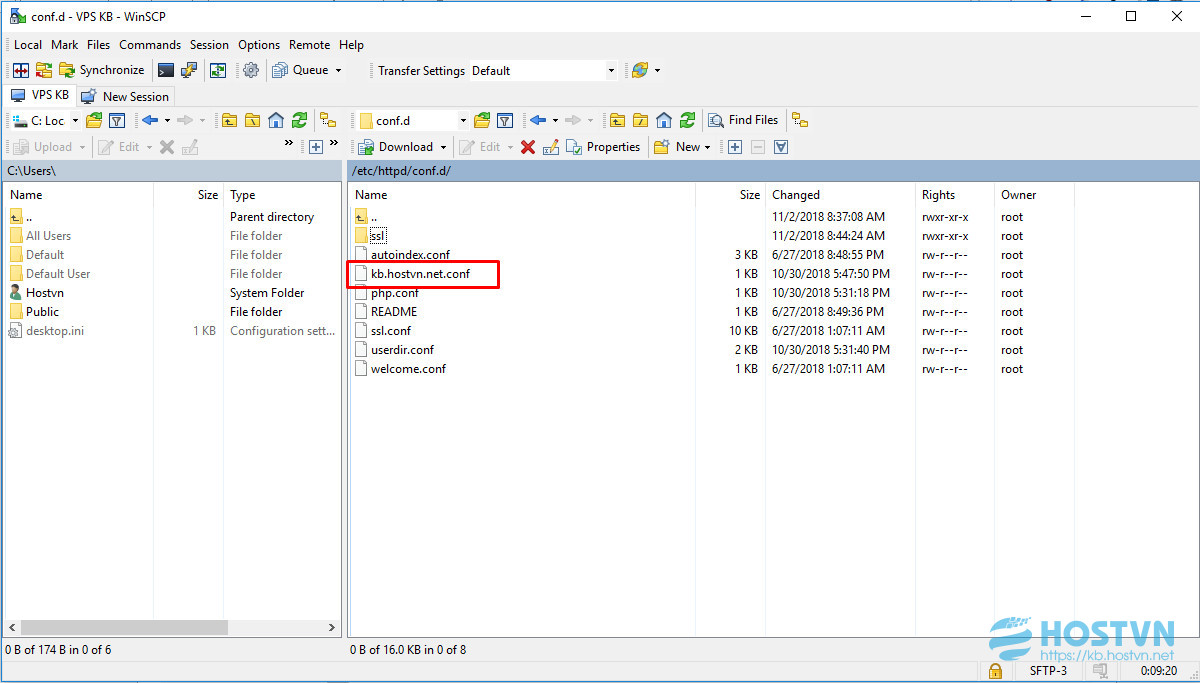Toggle the remote directory tree icon
This screenshot has width=1200, height=683.
(799, 120)
